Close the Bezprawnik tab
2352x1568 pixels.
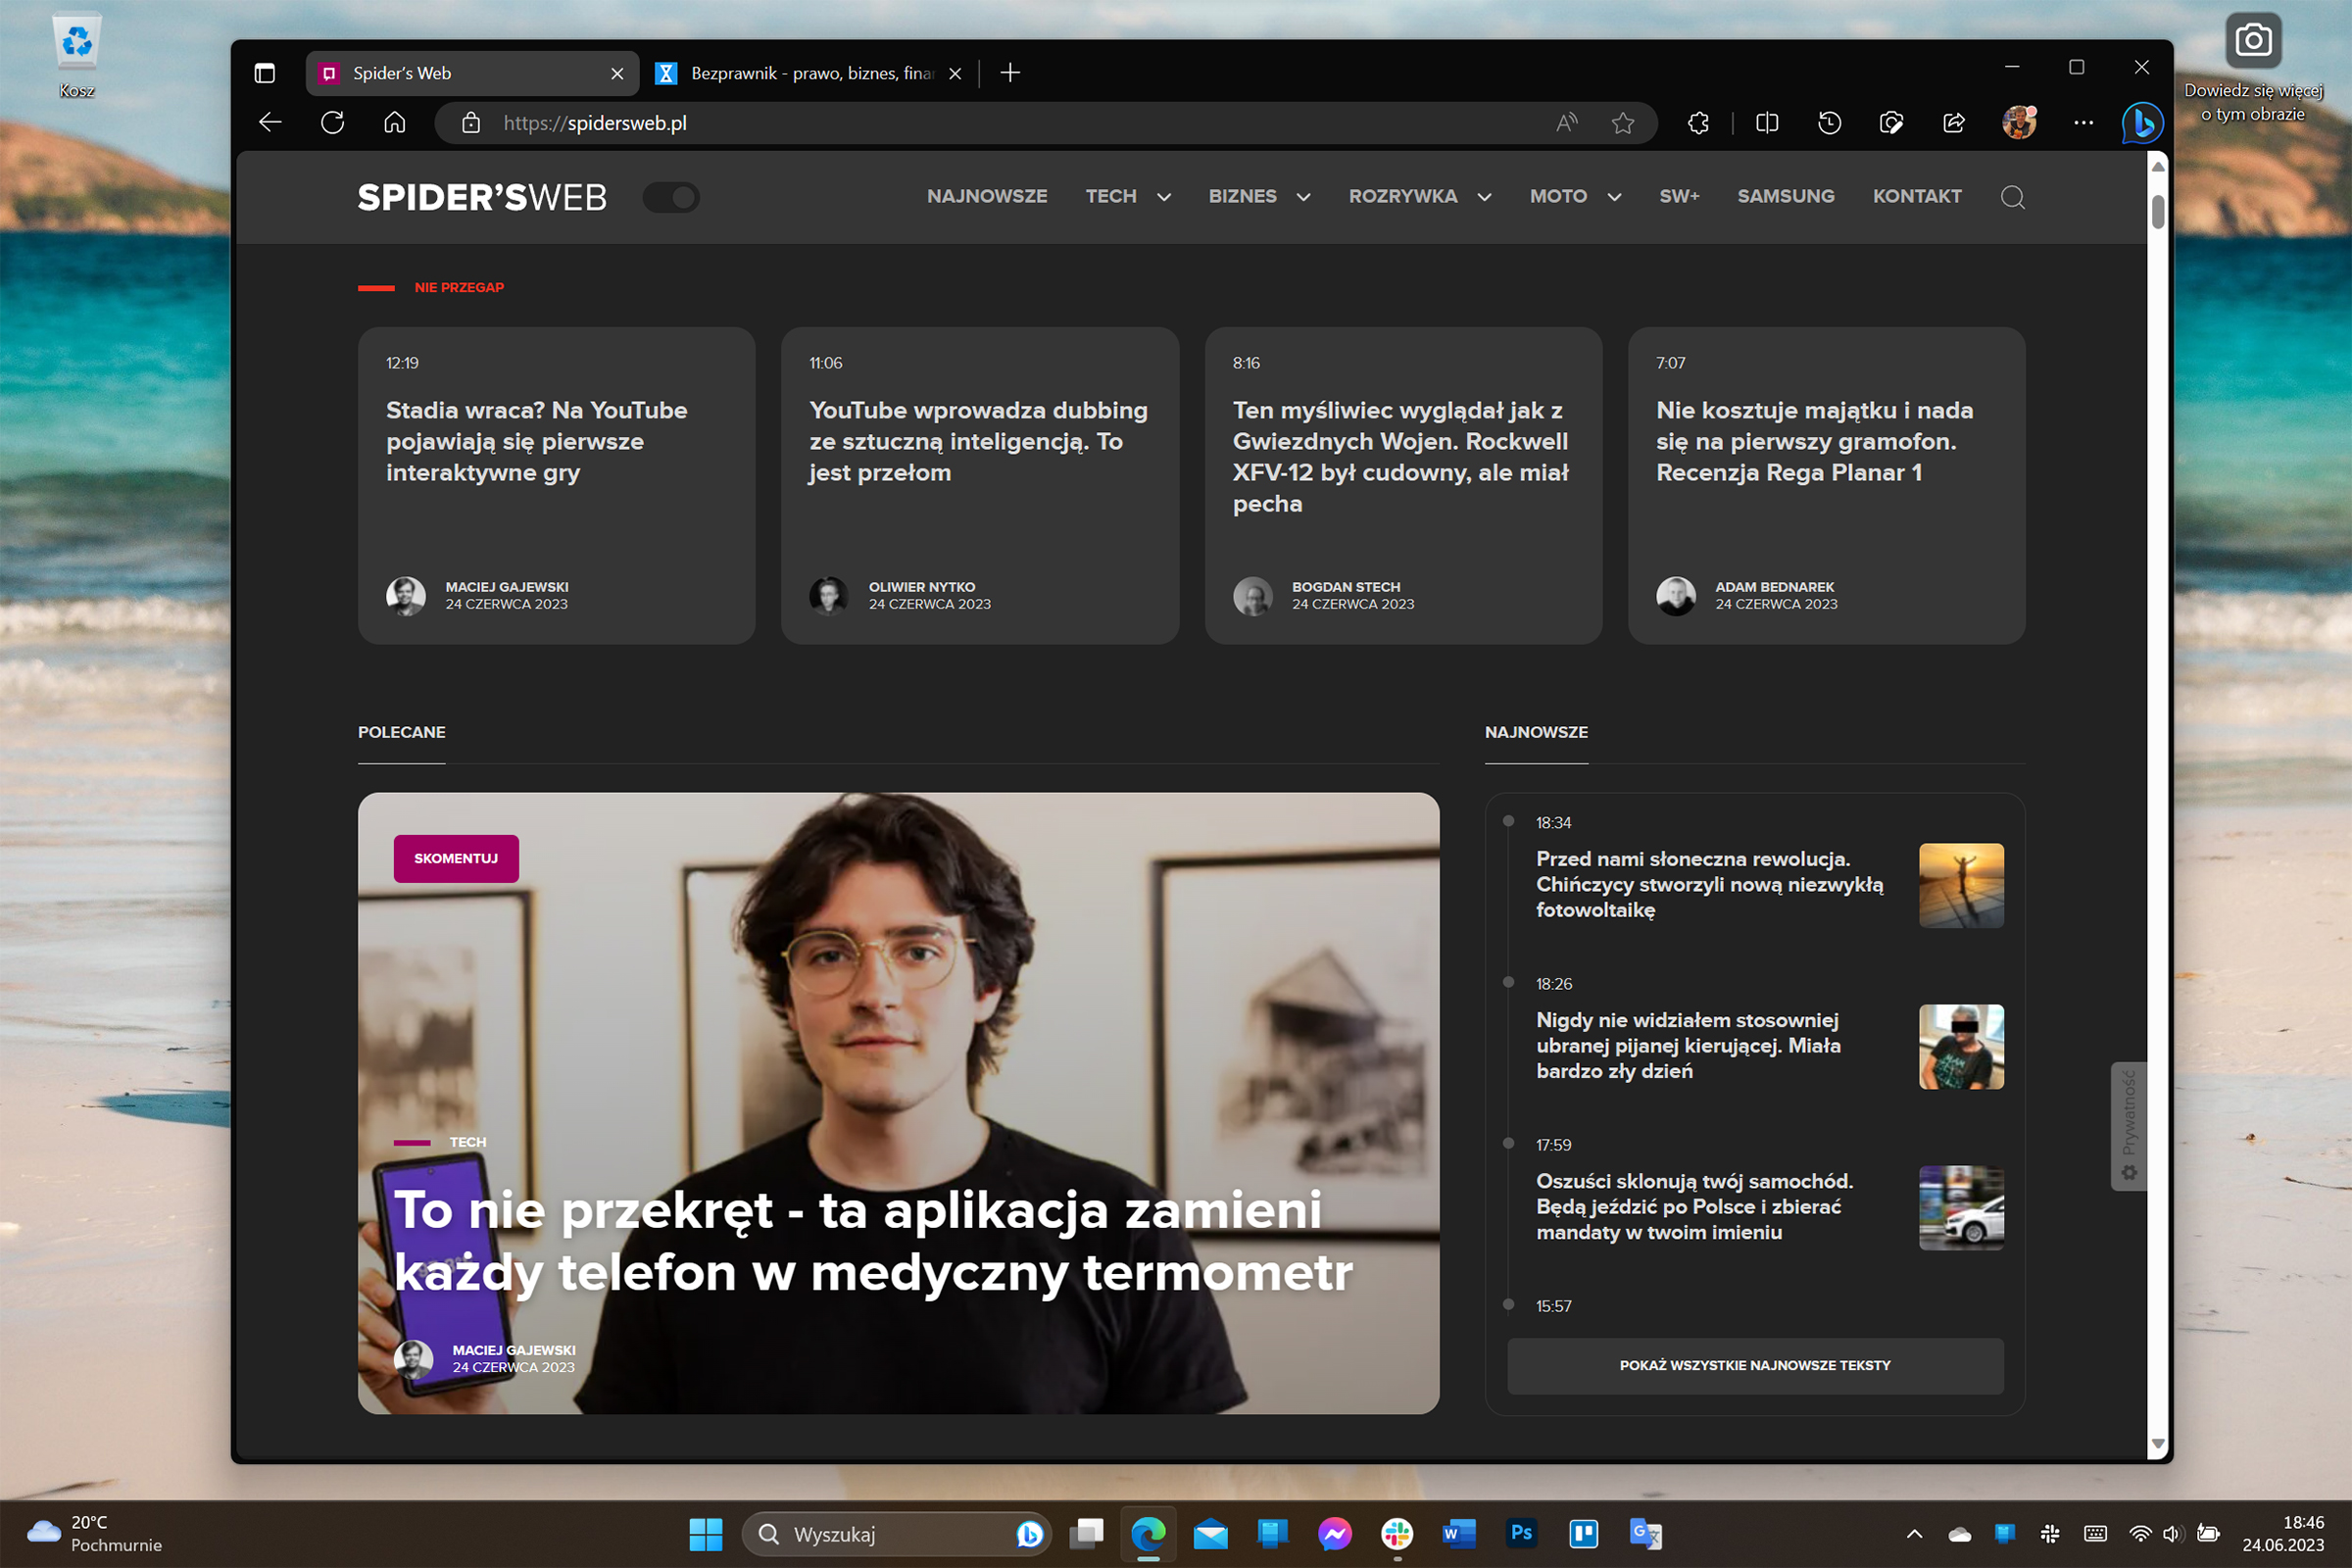click(x=955, y=73)
